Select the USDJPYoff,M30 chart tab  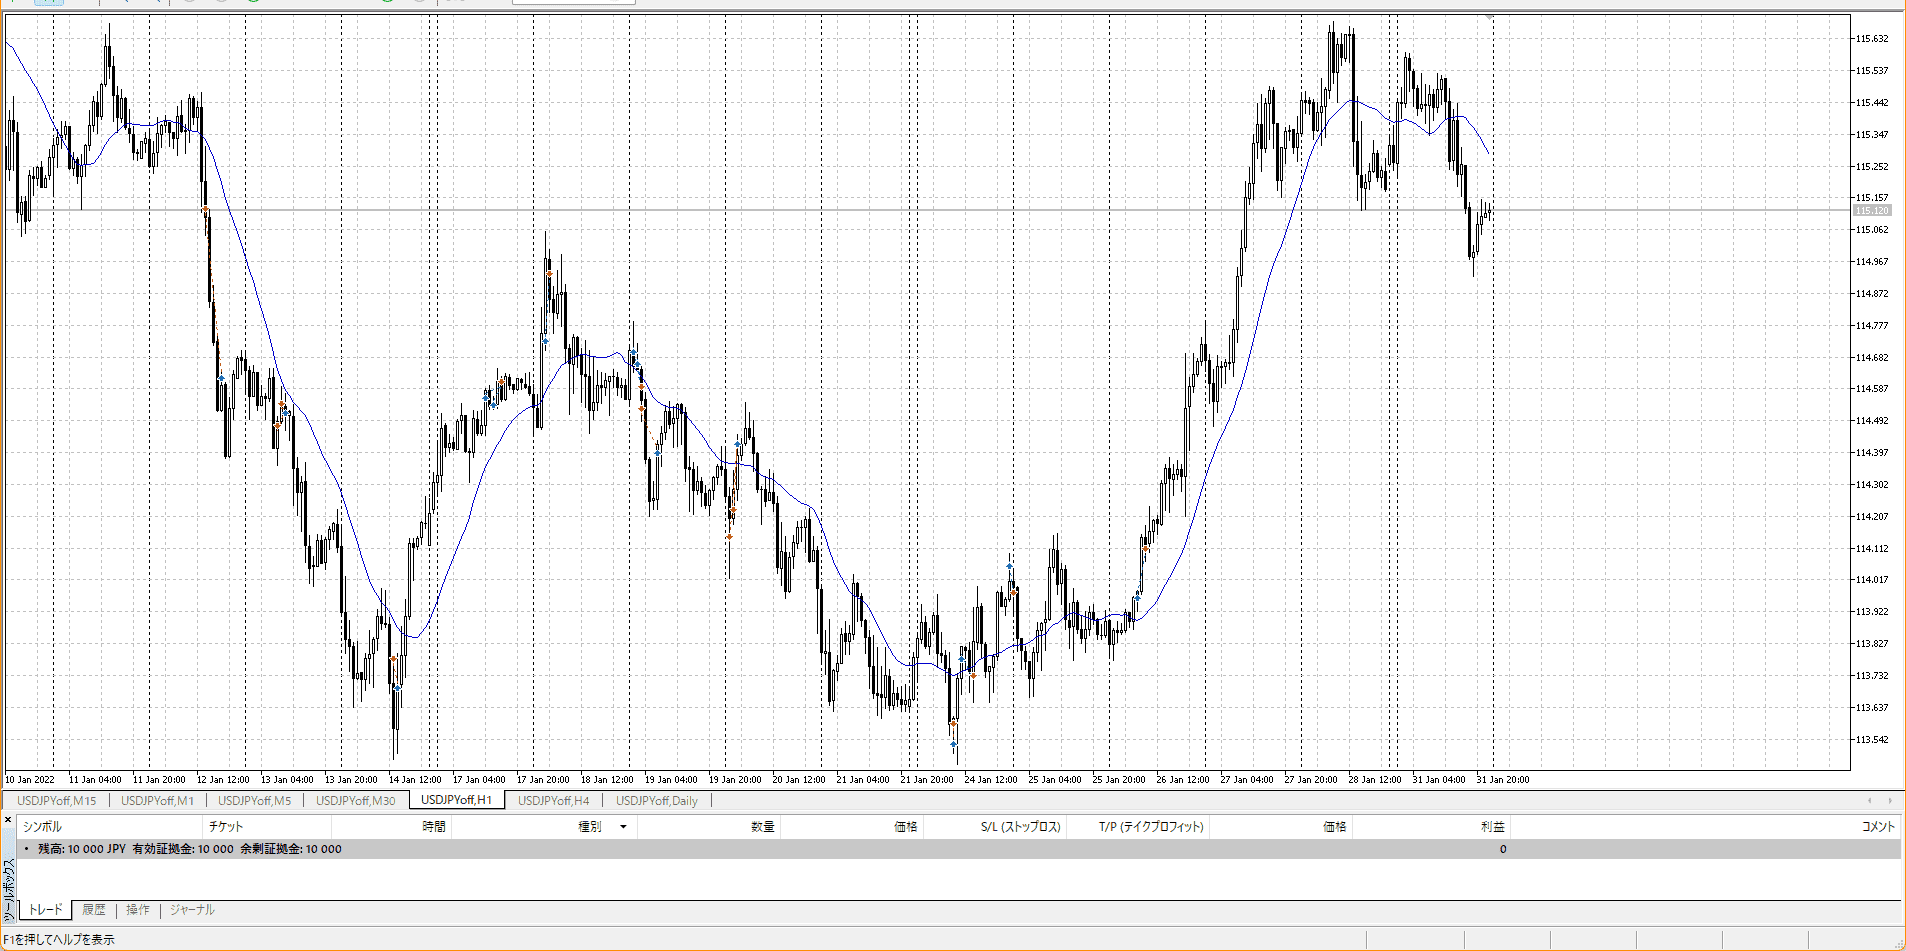tap(355, 801)
